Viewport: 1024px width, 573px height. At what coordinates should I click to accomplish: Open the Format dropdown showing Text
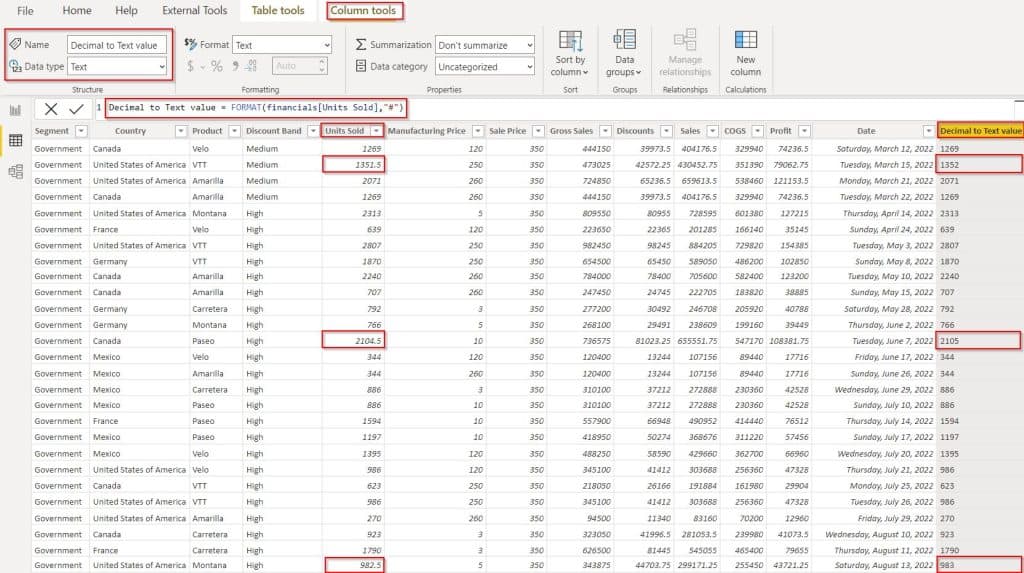[282, 45]
